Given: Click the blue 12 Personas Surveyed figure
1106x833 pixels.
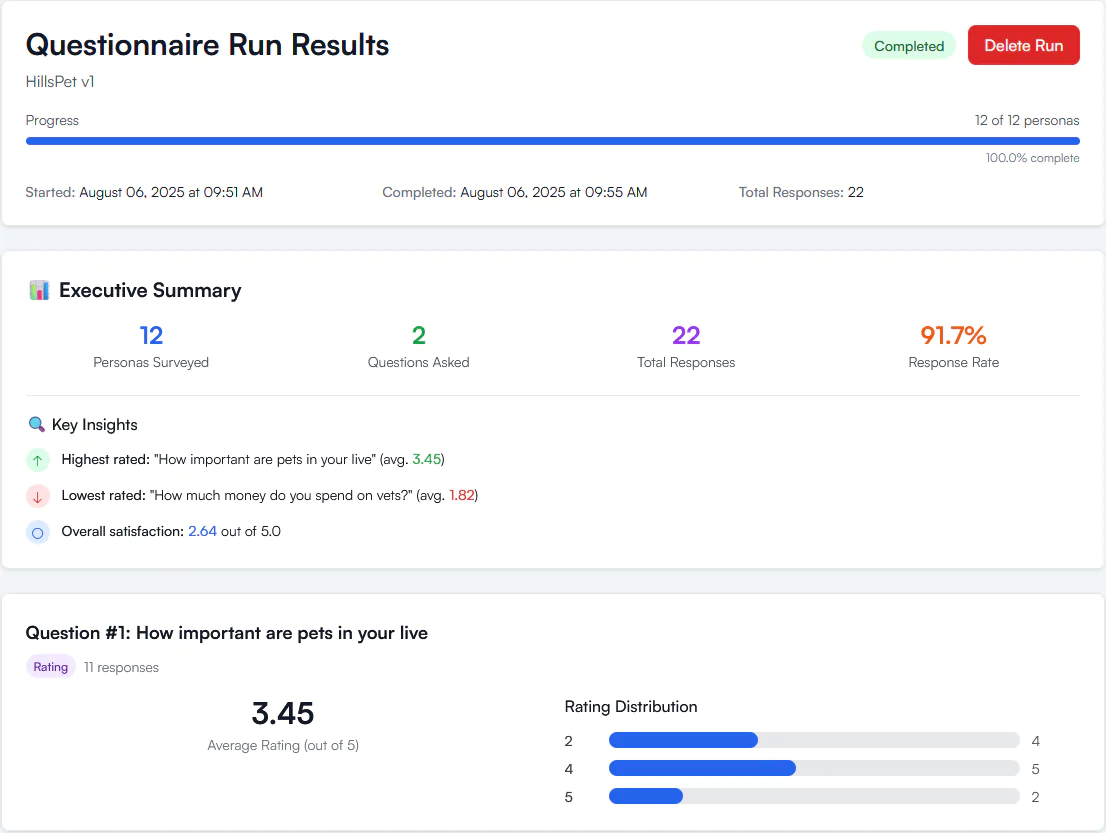Looking at the screenshot, I should point(151,335).
